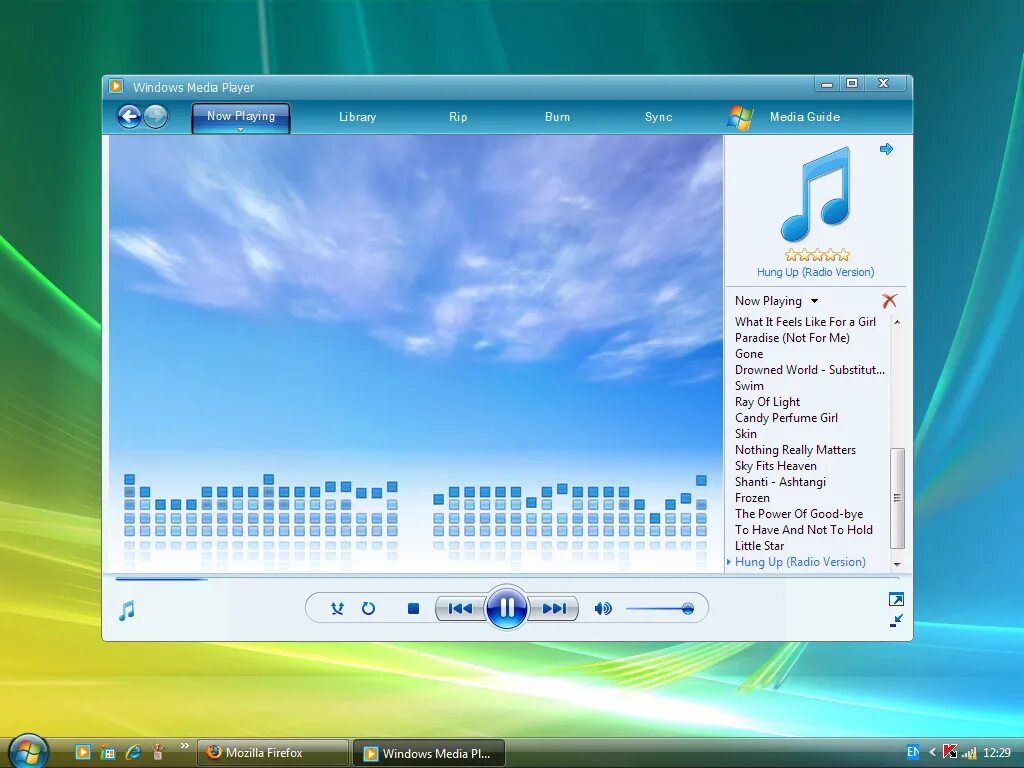The width and height of the screenshot is (1024, 768).
Task: Click the Windows Media Player taskbar button
Action: [429, 753]
